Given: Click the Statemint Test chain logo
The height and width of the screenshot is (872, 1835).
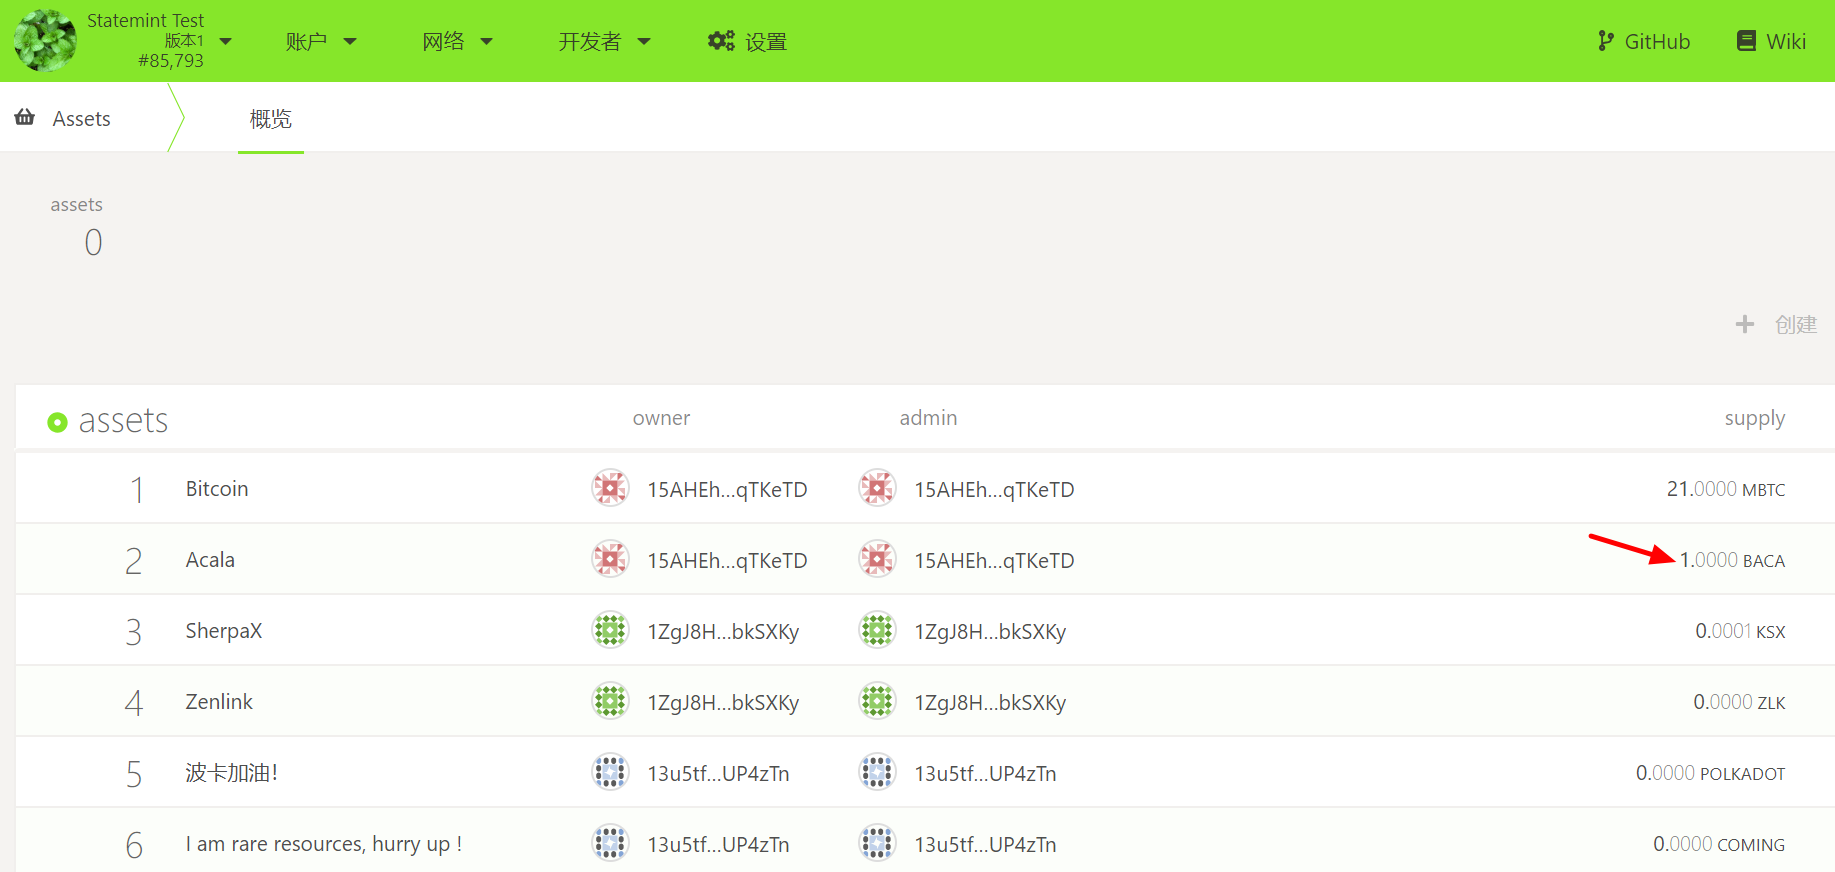Looking at the screenshot, I should tap(45, 41).
